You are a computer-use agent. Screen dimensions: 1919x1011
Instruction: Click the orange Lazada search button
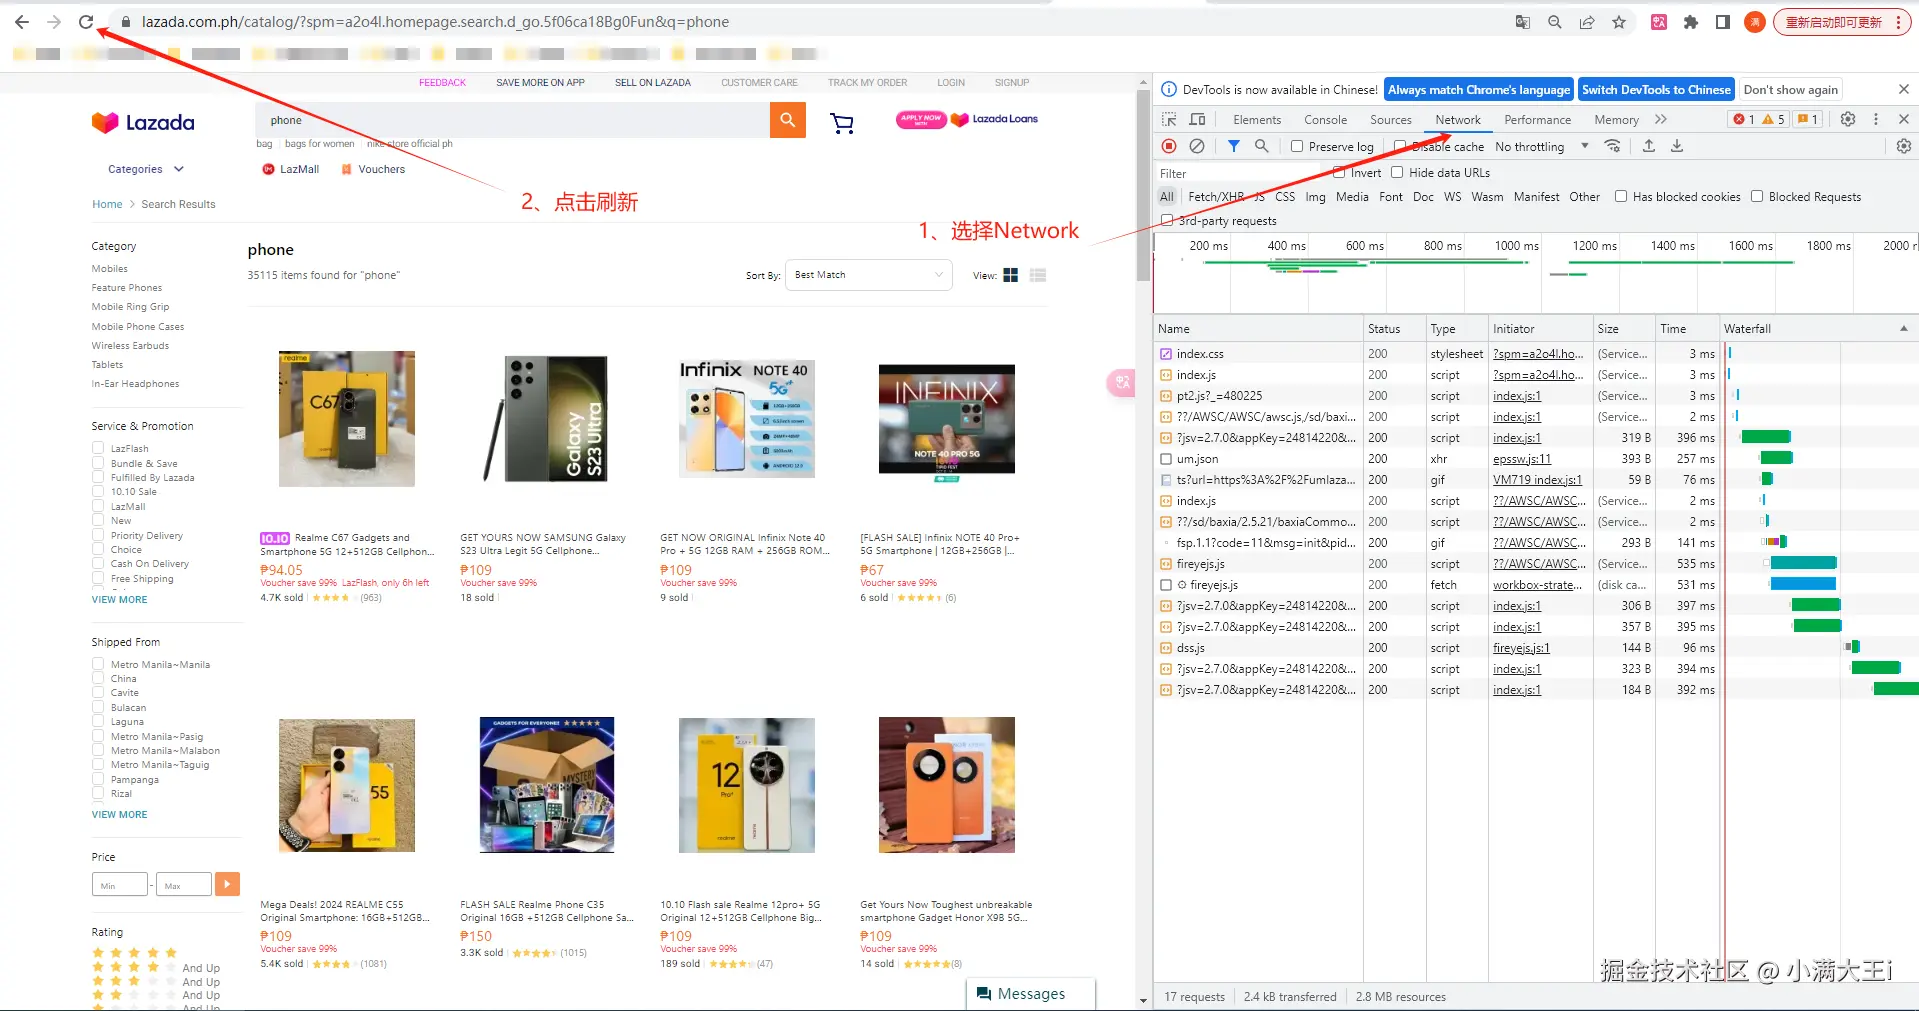pyautogui.click(x=788, y=120)
